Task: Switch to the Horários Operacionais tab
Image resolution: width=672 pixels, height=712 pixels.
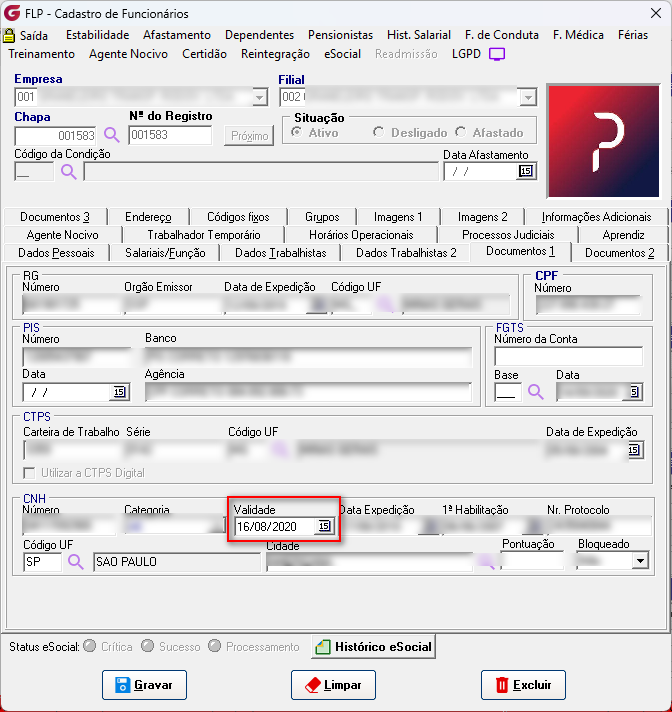Action: [x=361, y=235]
